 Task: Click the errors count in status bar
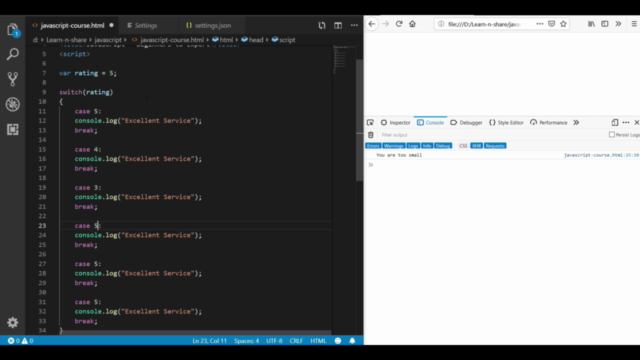(x=14, y=341)
